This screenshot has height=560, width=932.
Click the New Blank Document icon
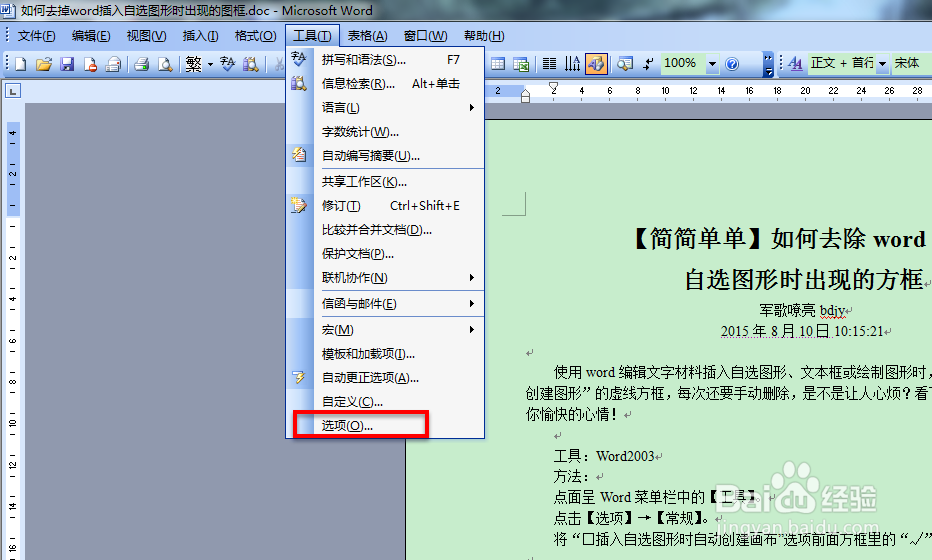(21, 64)
